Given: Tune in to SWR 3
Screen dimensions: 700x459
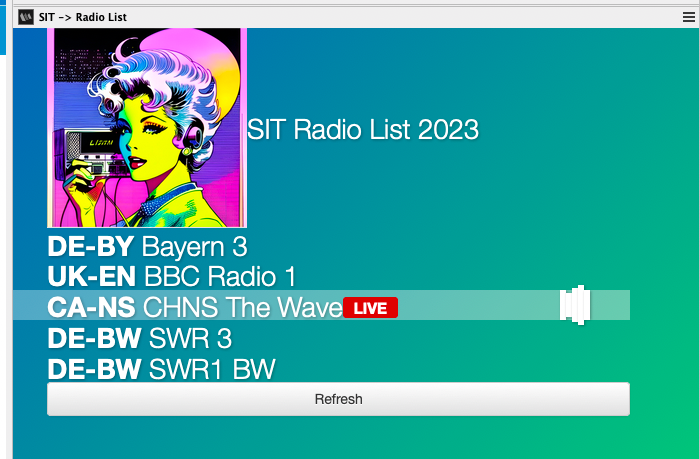Looking at the screenshot, I should pyautogui.click(x=190, y=338).
